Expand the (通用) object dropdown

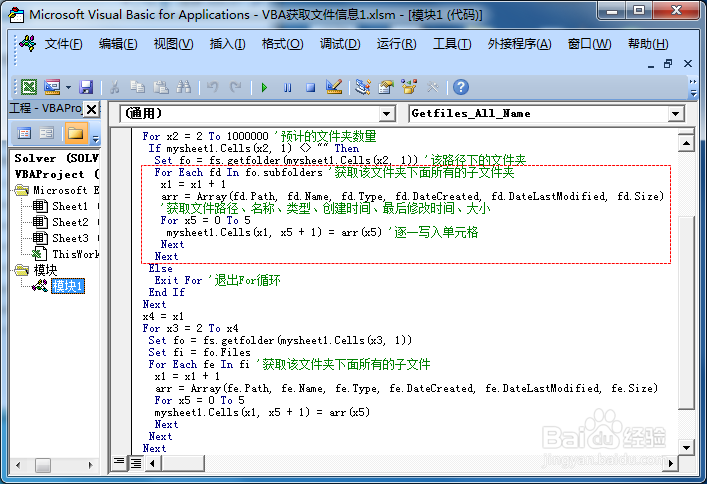click(386, 114)
